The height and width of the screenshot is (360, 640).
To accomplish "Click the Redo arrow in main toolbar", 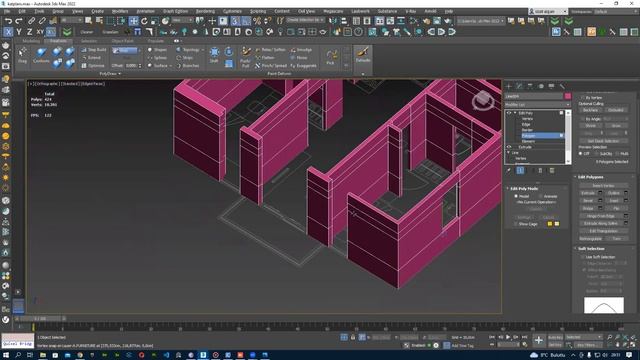I will (x=19, y=21).
